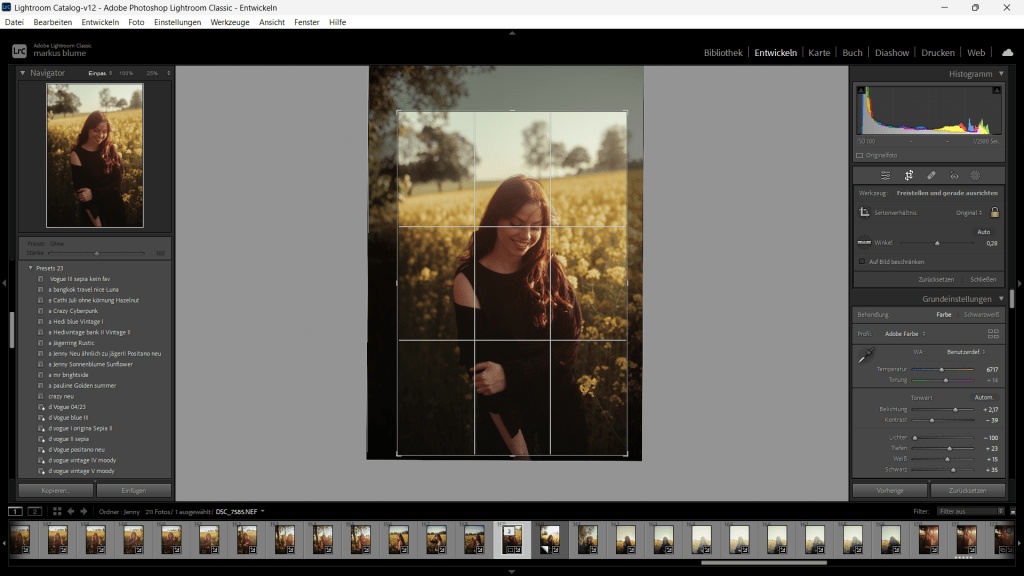Adjust the Belichtung slider handle
This screenshot has width=1024, height=576.
pyautogui.click(x=955, y=409)
